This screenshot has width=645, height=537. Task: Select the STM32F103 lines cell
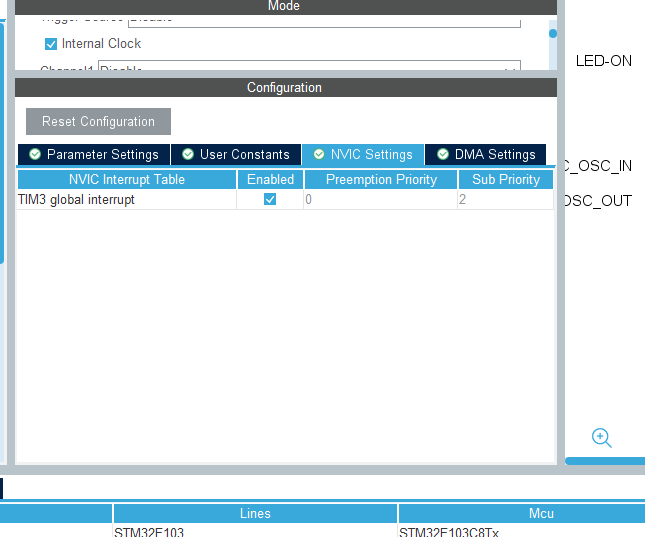(255, 531)
